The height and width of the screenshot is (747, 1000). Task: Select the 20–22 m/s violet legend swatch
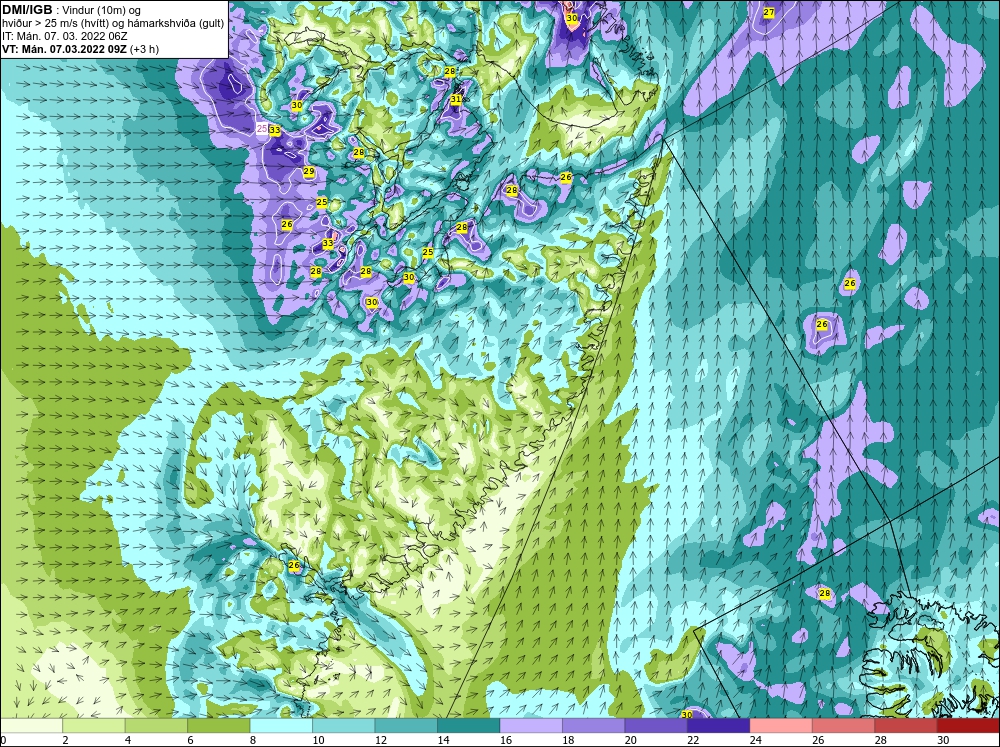pyautogui.click(x=656, y=726)
